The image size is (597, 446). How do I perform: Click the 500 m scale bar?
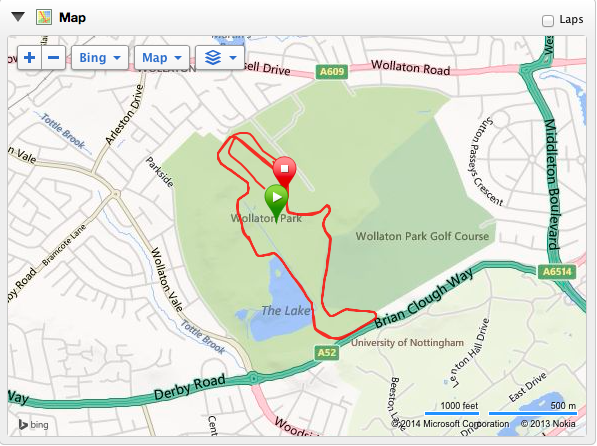[x=533, y=409]
